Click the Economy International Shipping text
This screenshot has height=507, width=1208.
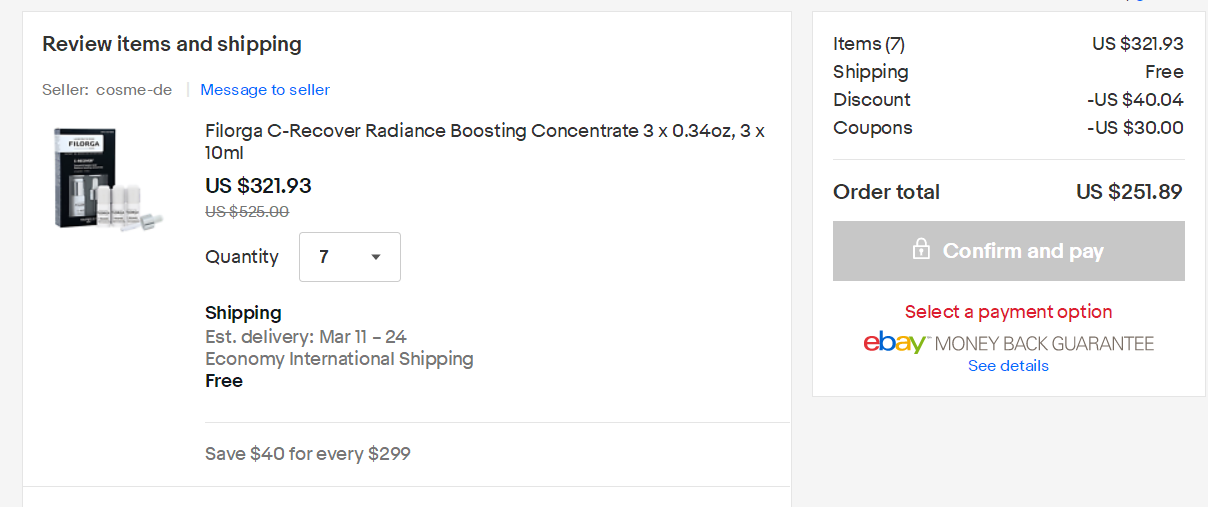click(339, 358)
